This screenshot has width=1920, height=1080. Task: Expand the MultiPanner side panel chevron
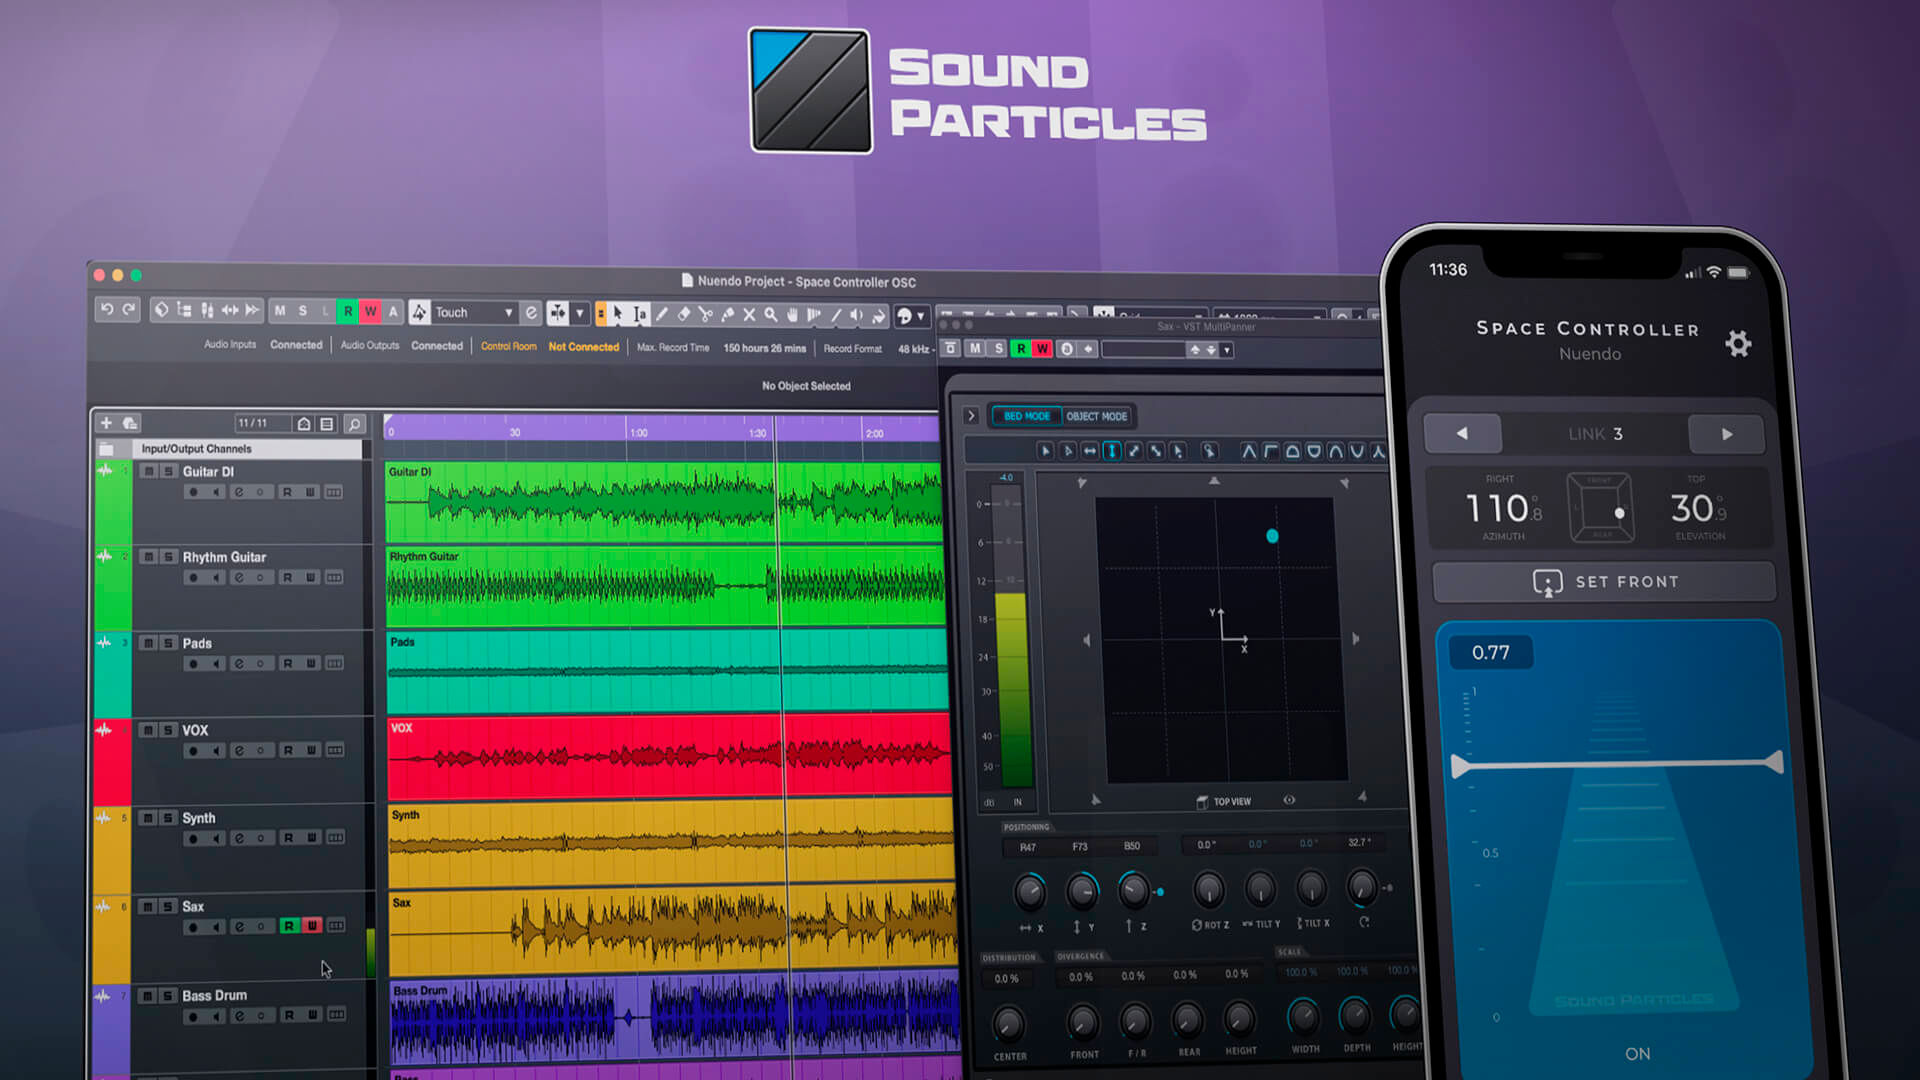[x=971, y=415]
